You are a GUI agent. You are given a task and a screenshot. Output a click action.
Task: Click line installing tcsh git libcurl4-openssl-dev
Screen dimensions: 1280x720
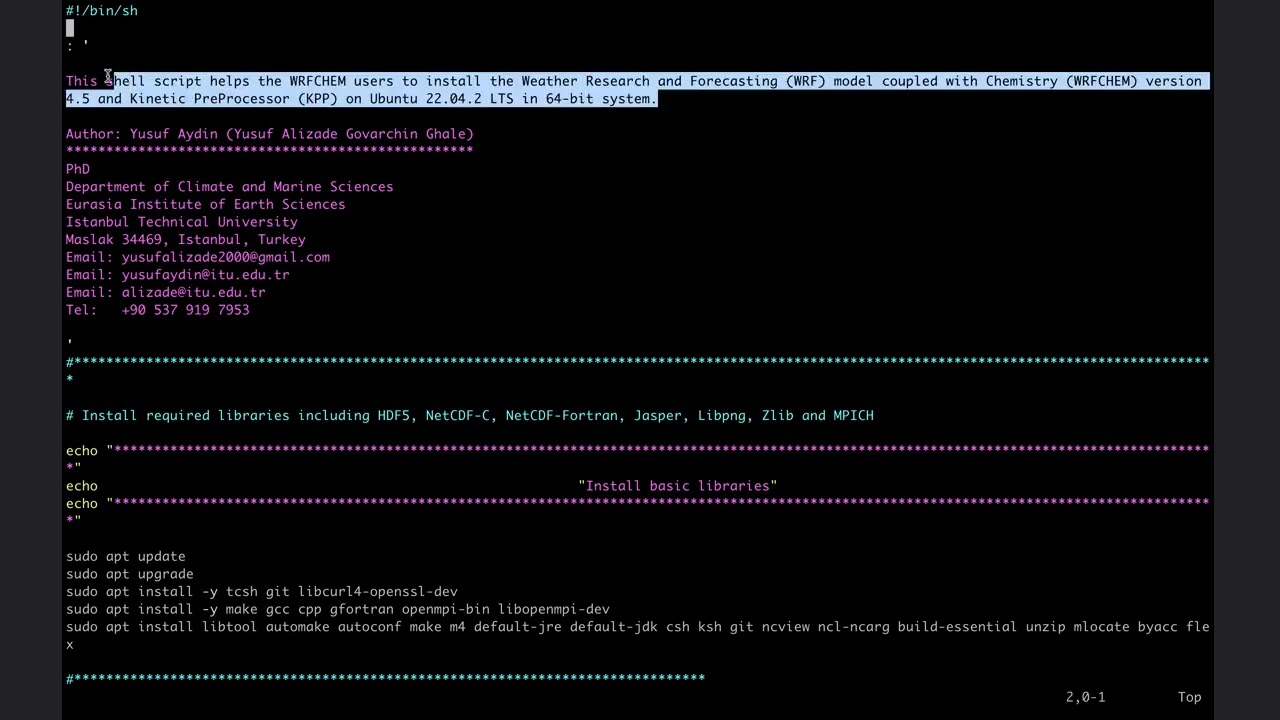(262, 592)
